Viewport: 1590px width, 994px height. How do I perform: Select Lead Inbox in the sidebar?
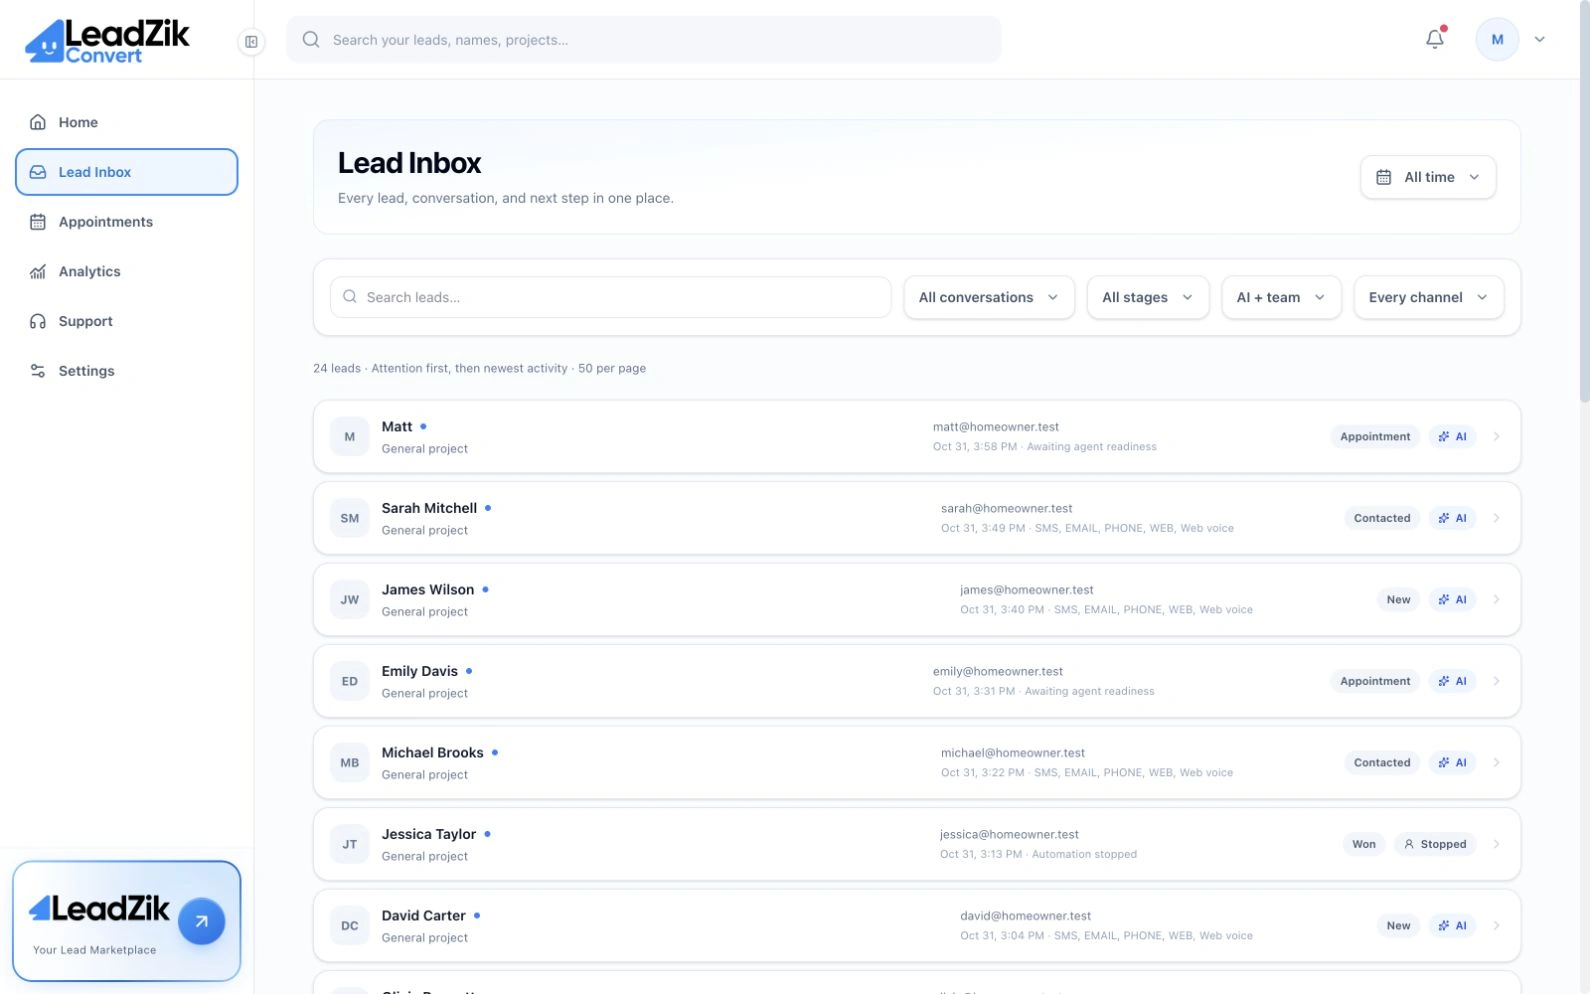pyautogui.click(x=127, y=172)
